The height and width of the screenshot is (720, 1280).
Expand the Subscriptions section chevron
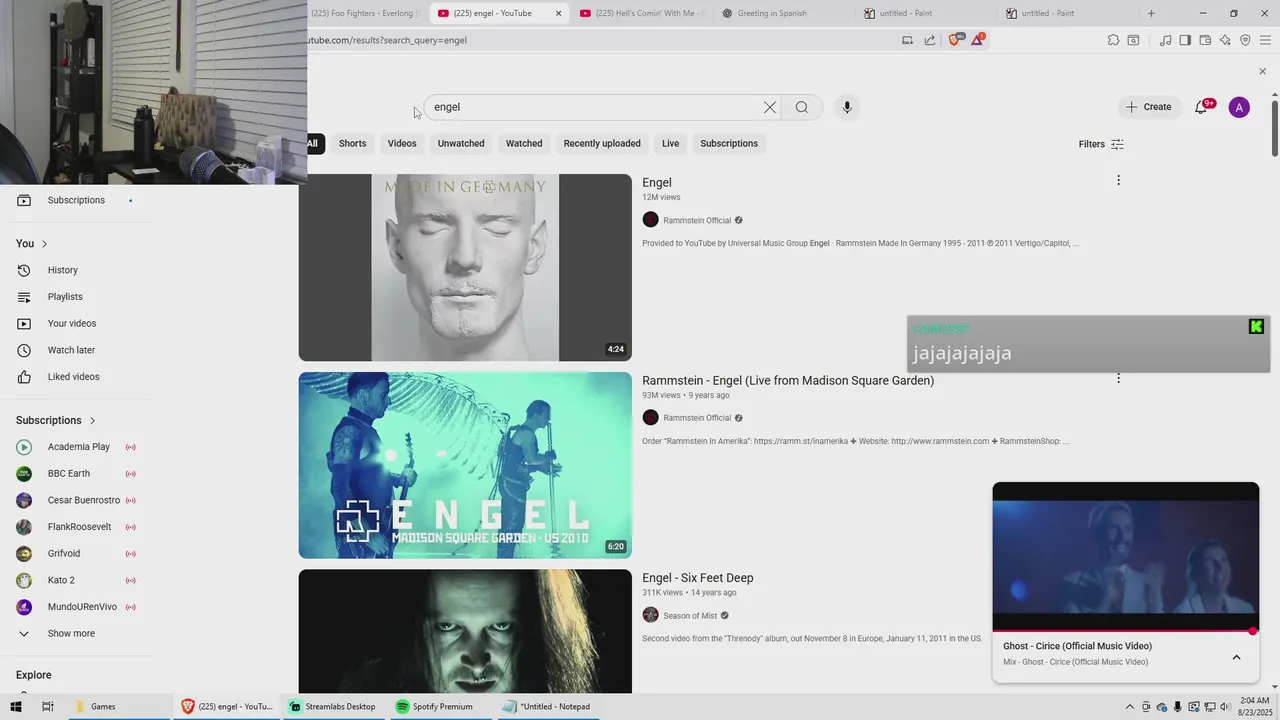coord(92,421)
